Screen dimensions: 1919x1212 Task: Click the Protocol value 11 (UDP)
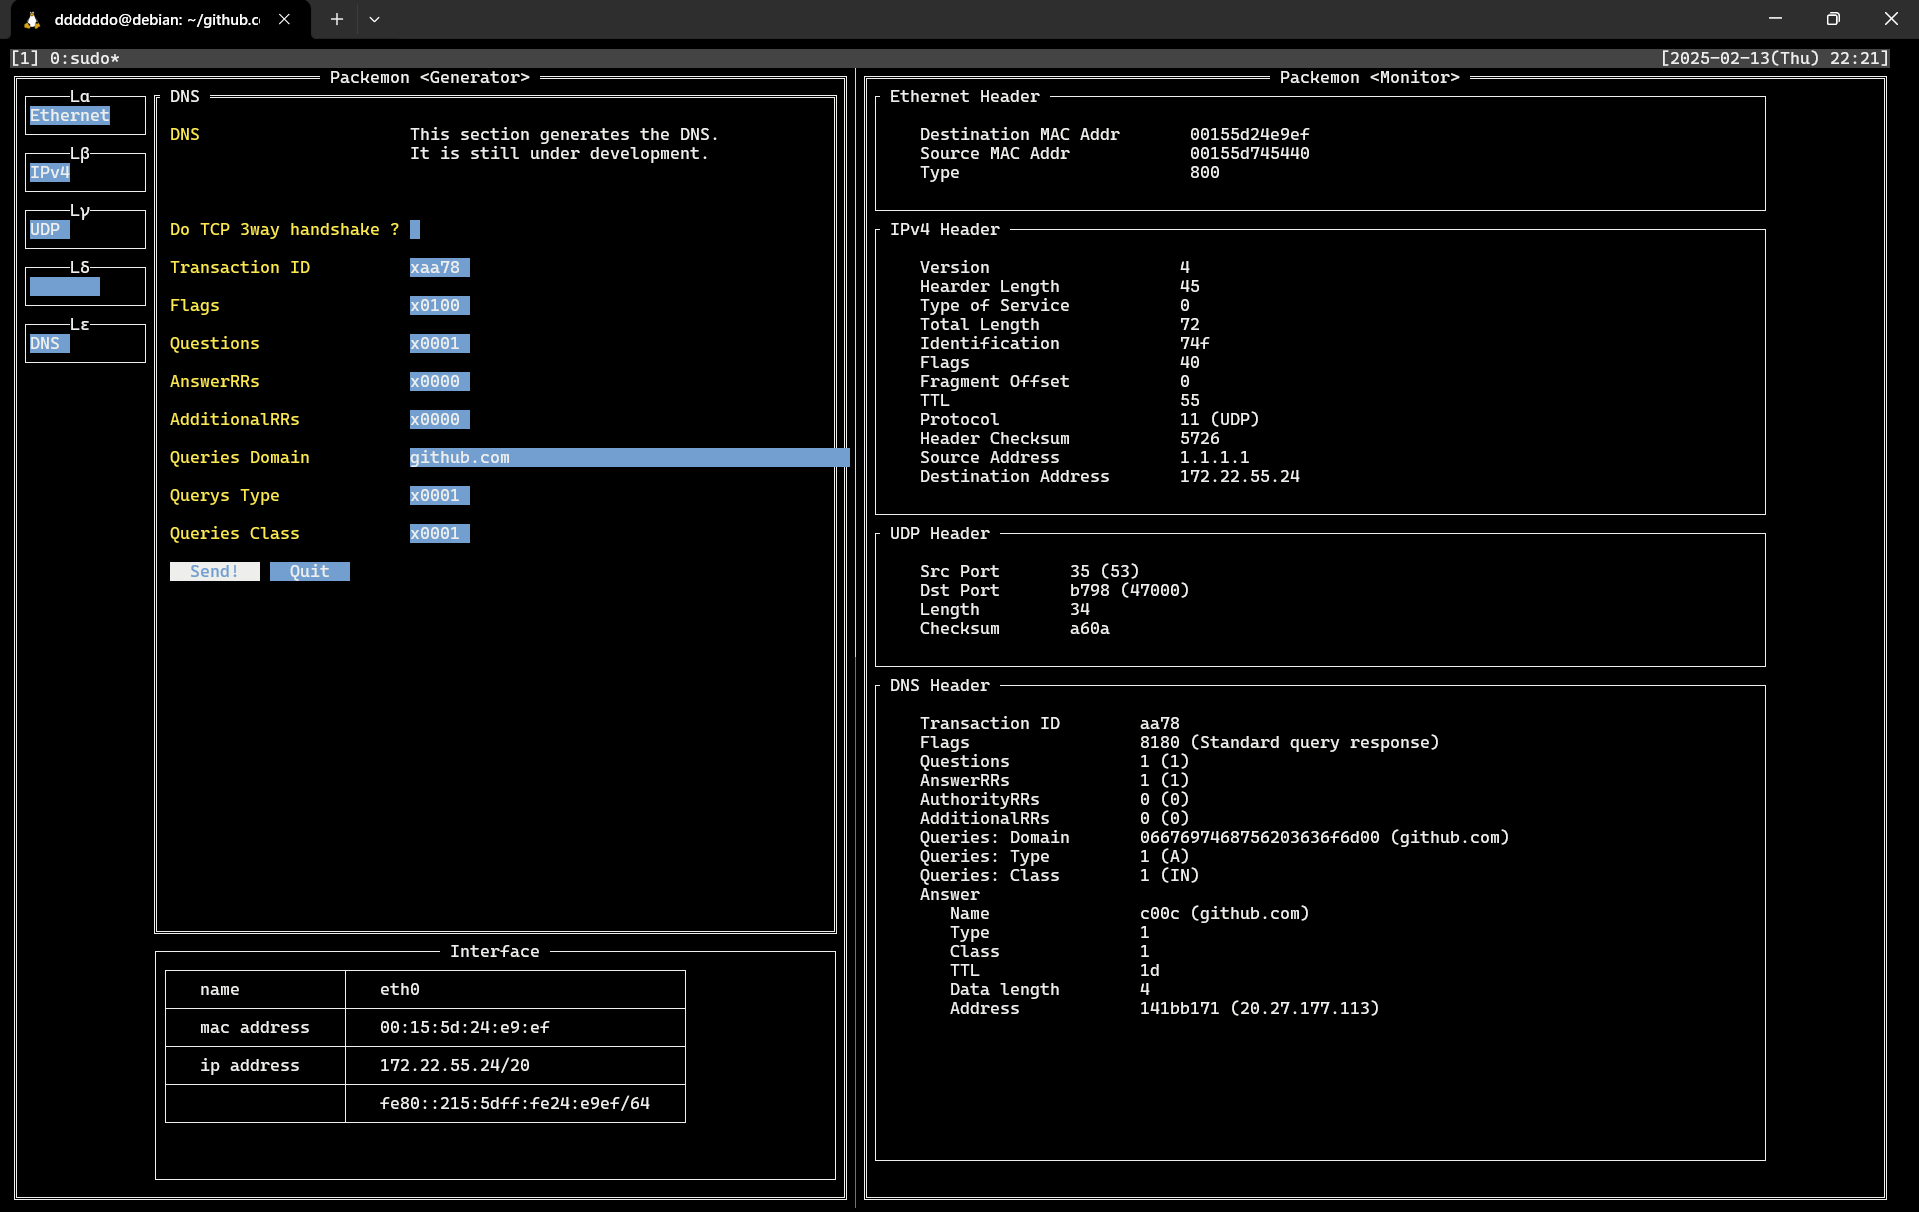click(1220, 420)
